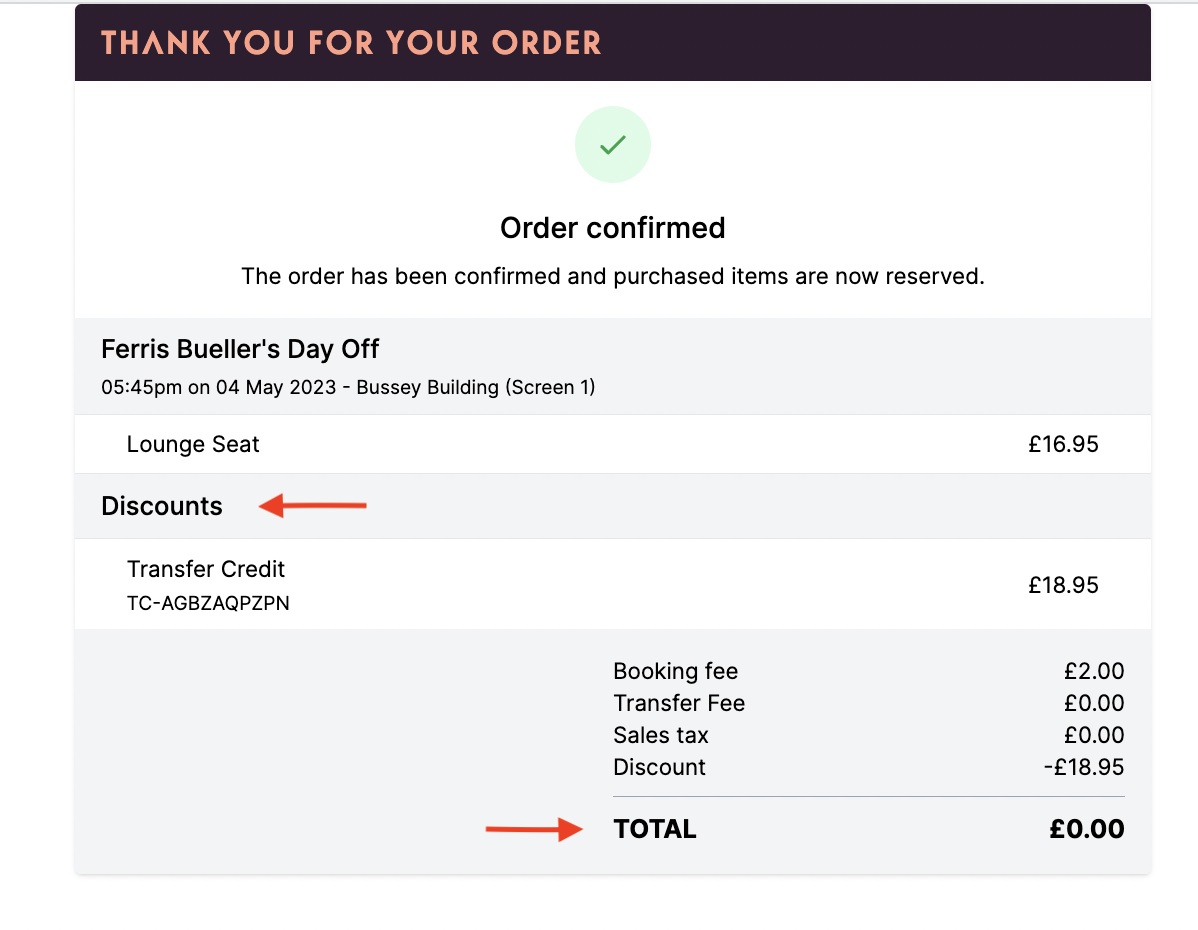Click the TC-AGBZAQPZPN credit code
The height and width of the screenshot is (930, 1198).
[x=208, y=604]
